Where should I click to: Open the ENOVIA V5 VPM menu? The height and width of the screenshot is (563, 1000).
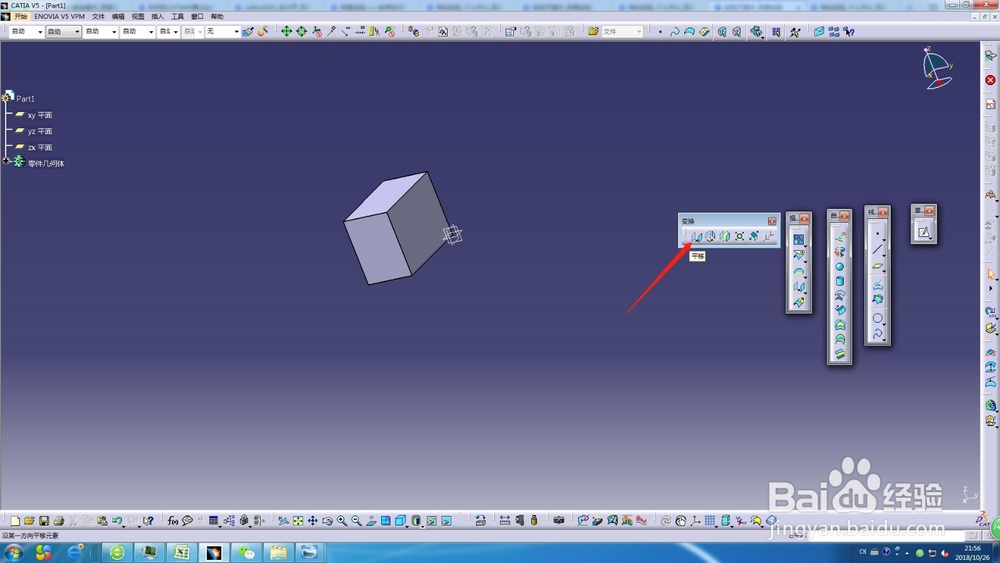click(59, 17)
